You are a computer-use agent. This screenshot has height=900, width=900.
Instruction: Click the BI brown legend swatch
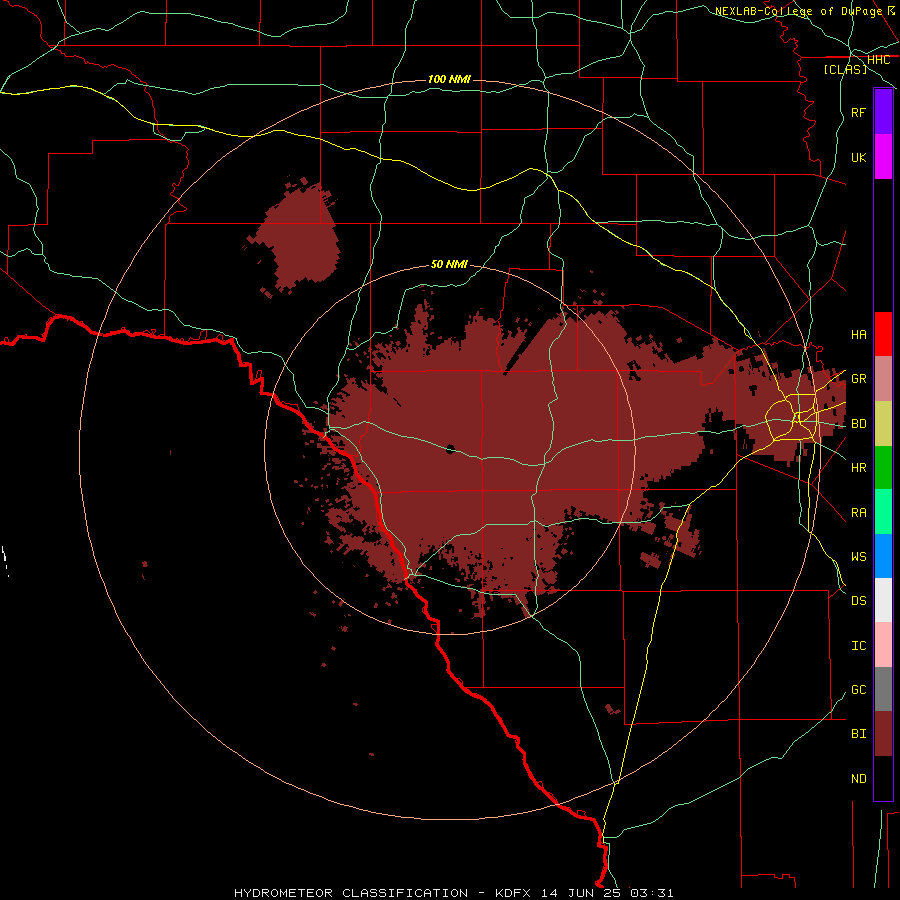click(x=883, y=734)
